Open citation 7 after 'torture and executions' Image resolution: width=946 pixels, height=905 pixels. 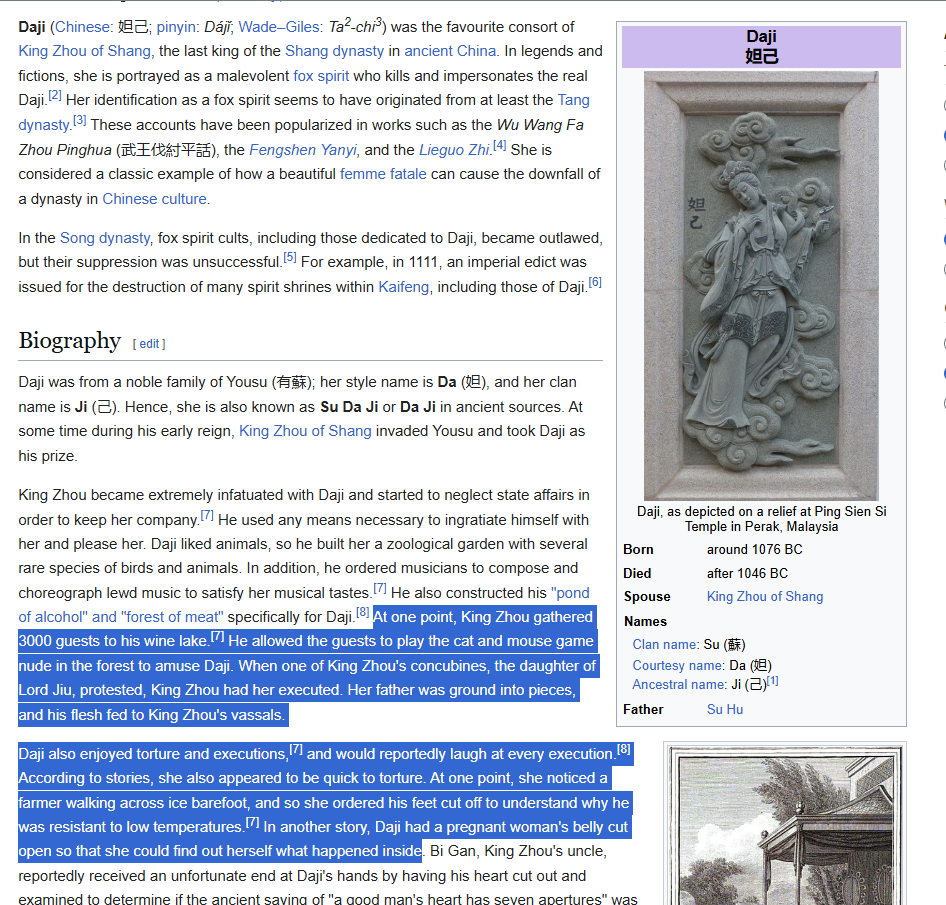pyautogui.click(x=296, y=749)
